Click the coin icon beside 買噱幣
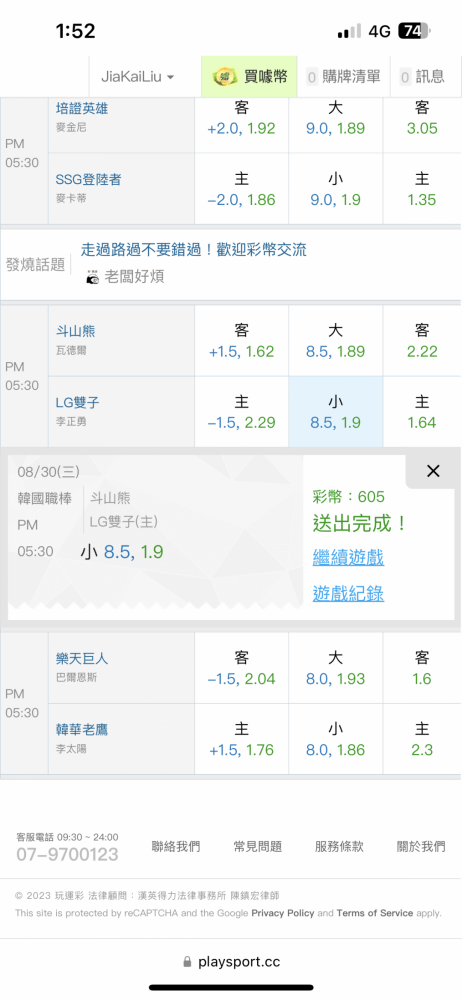The width and height of the screenshot is (462, 1000). [x=222, y=77]
